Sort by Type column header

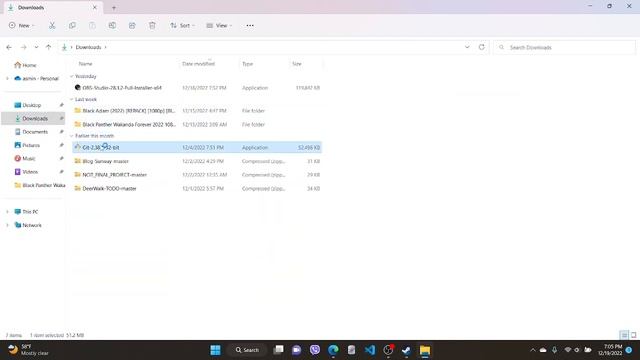[x=247, y=64]
